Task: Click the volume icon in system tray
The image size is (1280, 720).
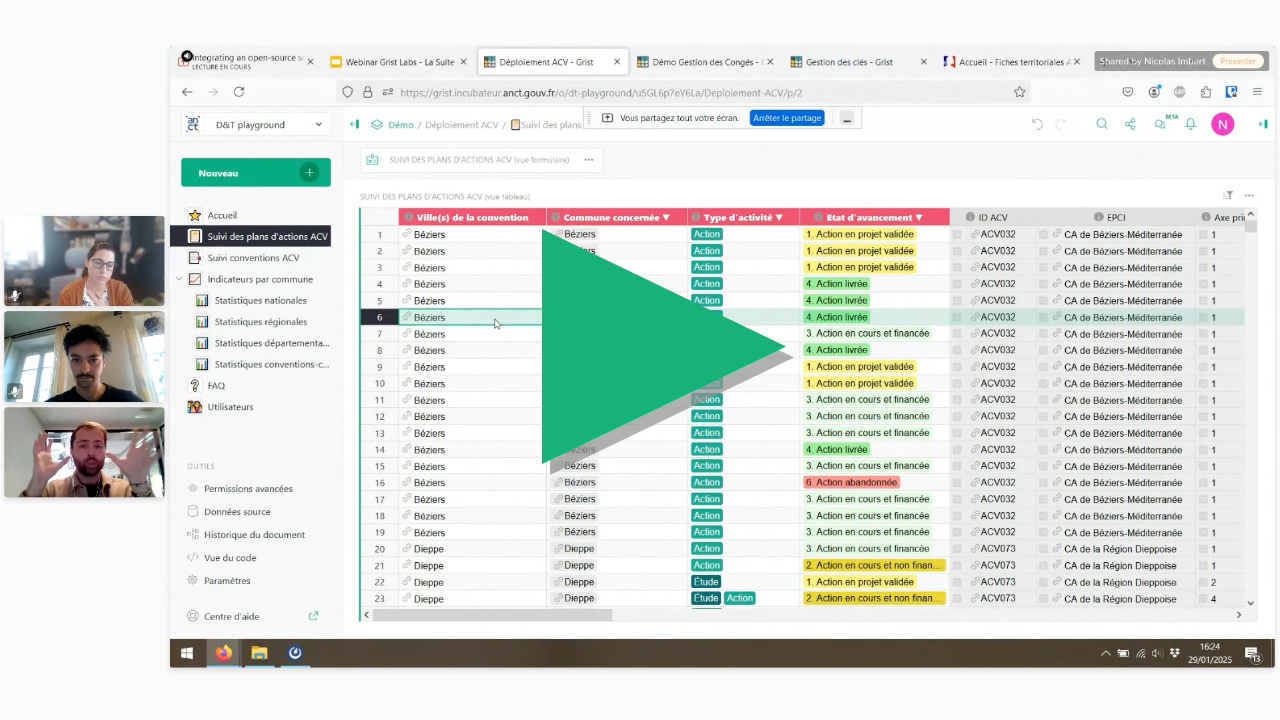Action: pos(1157,654)
